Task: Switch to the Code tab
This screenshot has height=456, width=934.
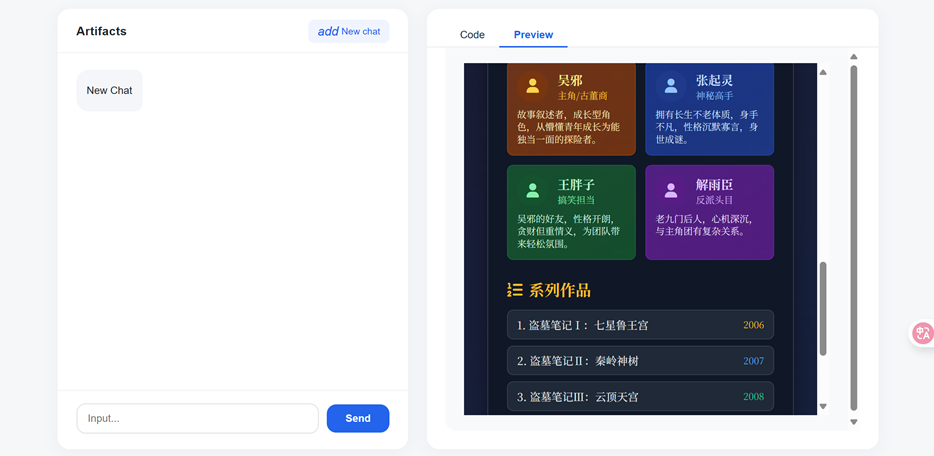Action: (x=472, y=35)
